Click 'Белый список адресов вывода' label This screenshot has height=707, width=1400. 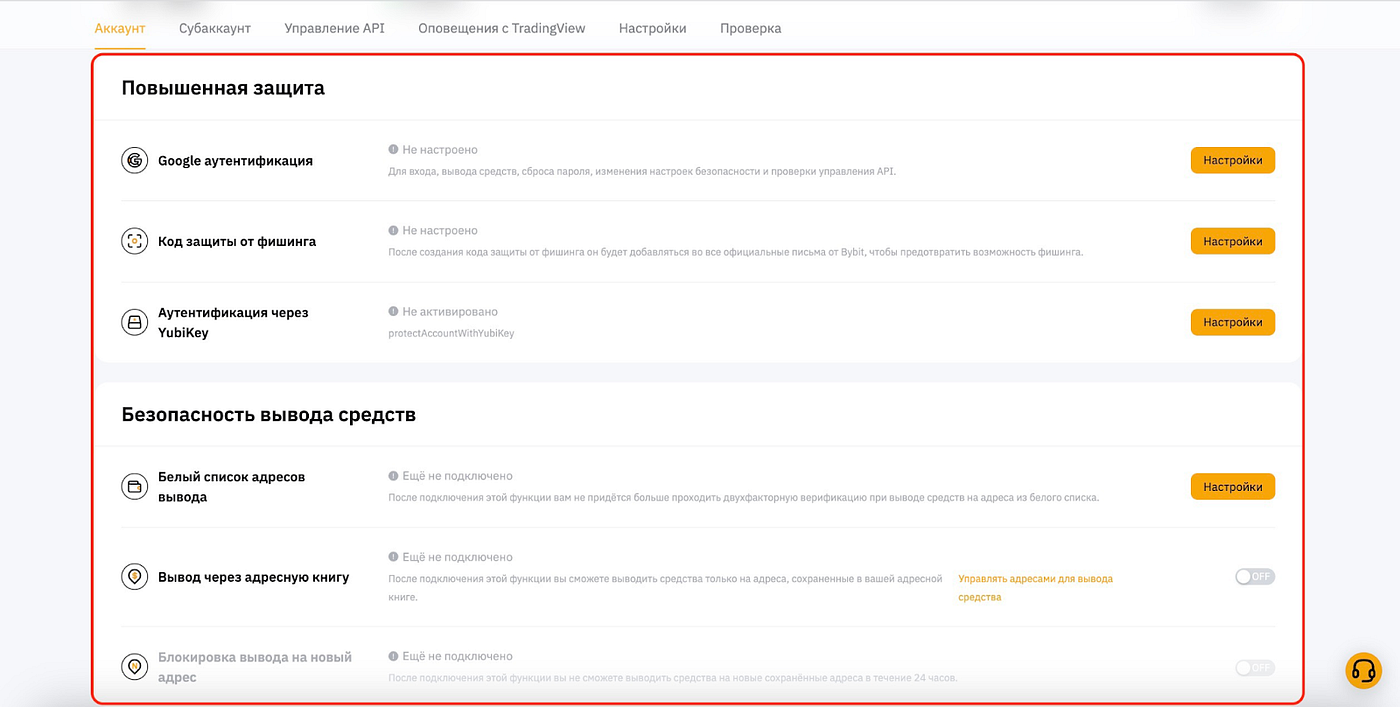(231, 487)
